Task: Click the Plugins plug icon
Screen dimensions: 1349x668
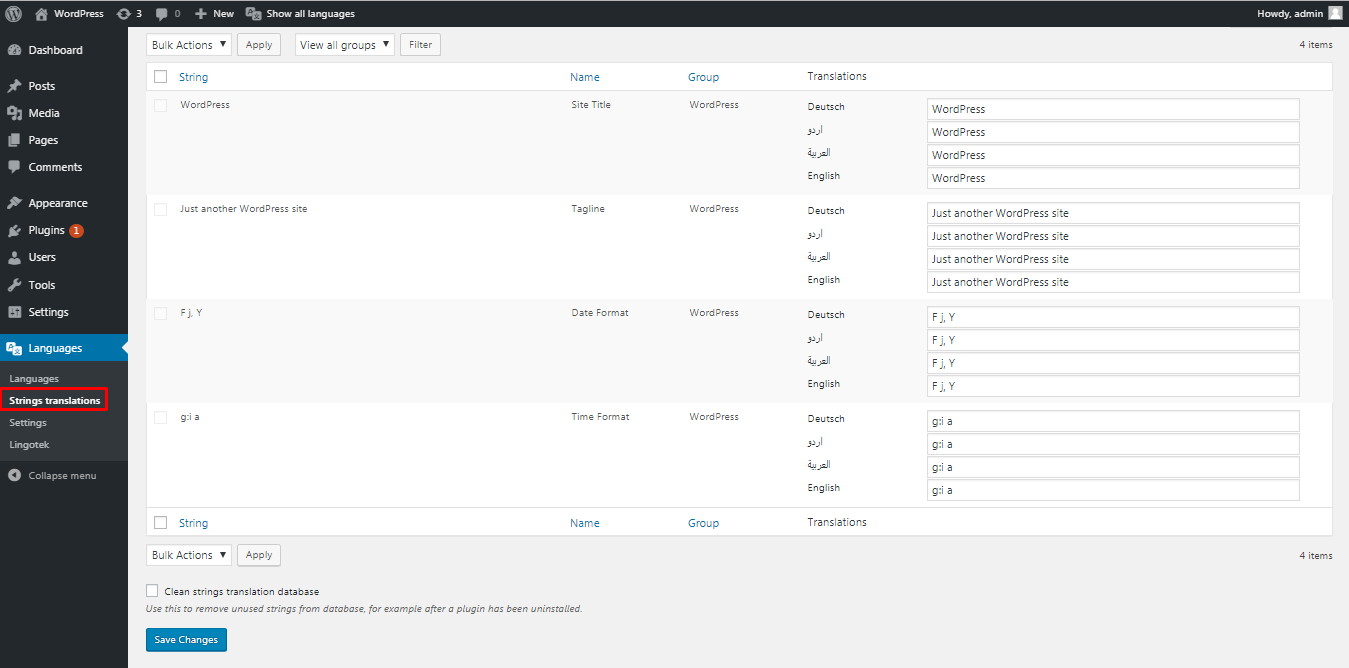Action: point(14,230)
